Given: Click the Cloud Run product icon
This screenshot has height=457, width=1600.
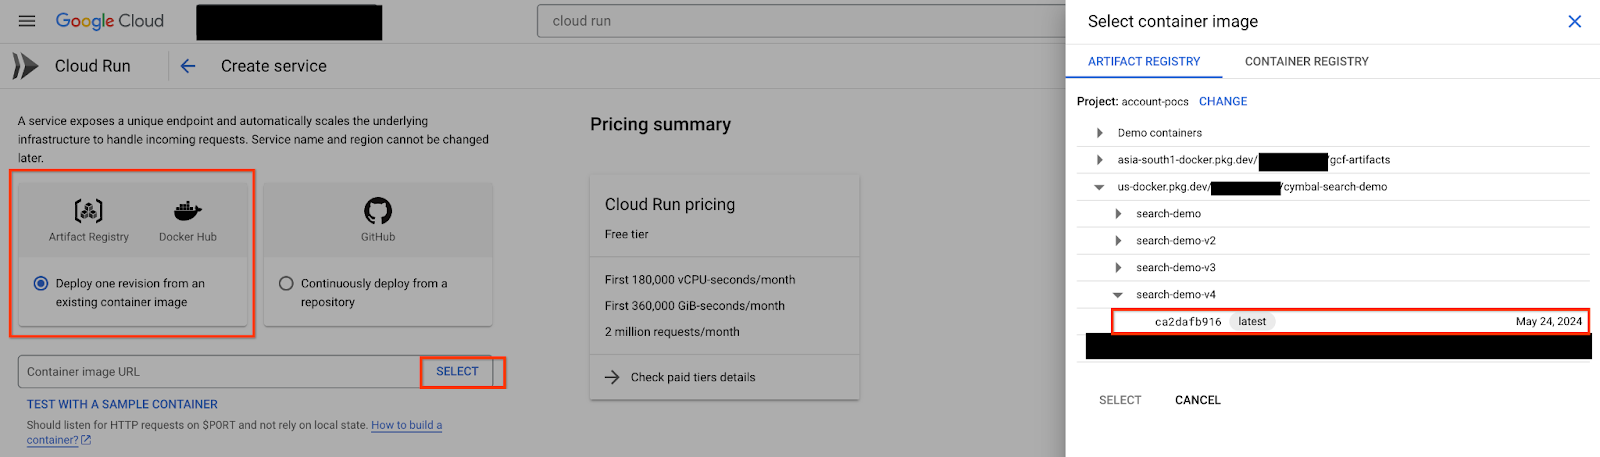Looking at the screenshot, I should point(25,66).
